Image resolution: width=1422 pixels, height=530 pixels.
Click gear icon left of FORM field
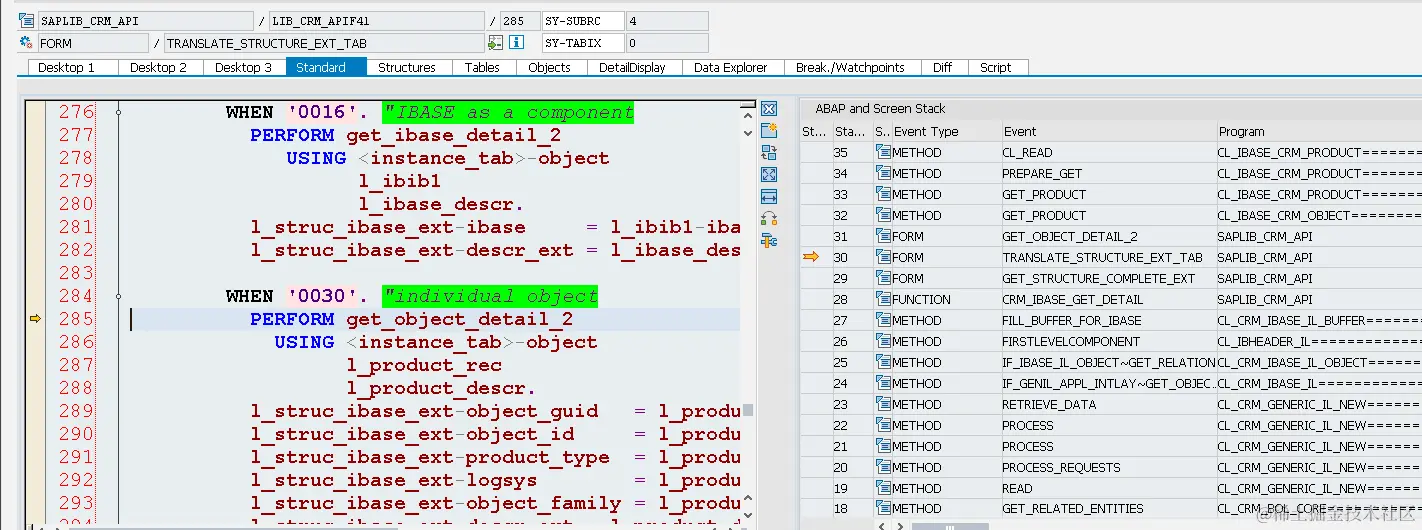(x=26, y=42)
